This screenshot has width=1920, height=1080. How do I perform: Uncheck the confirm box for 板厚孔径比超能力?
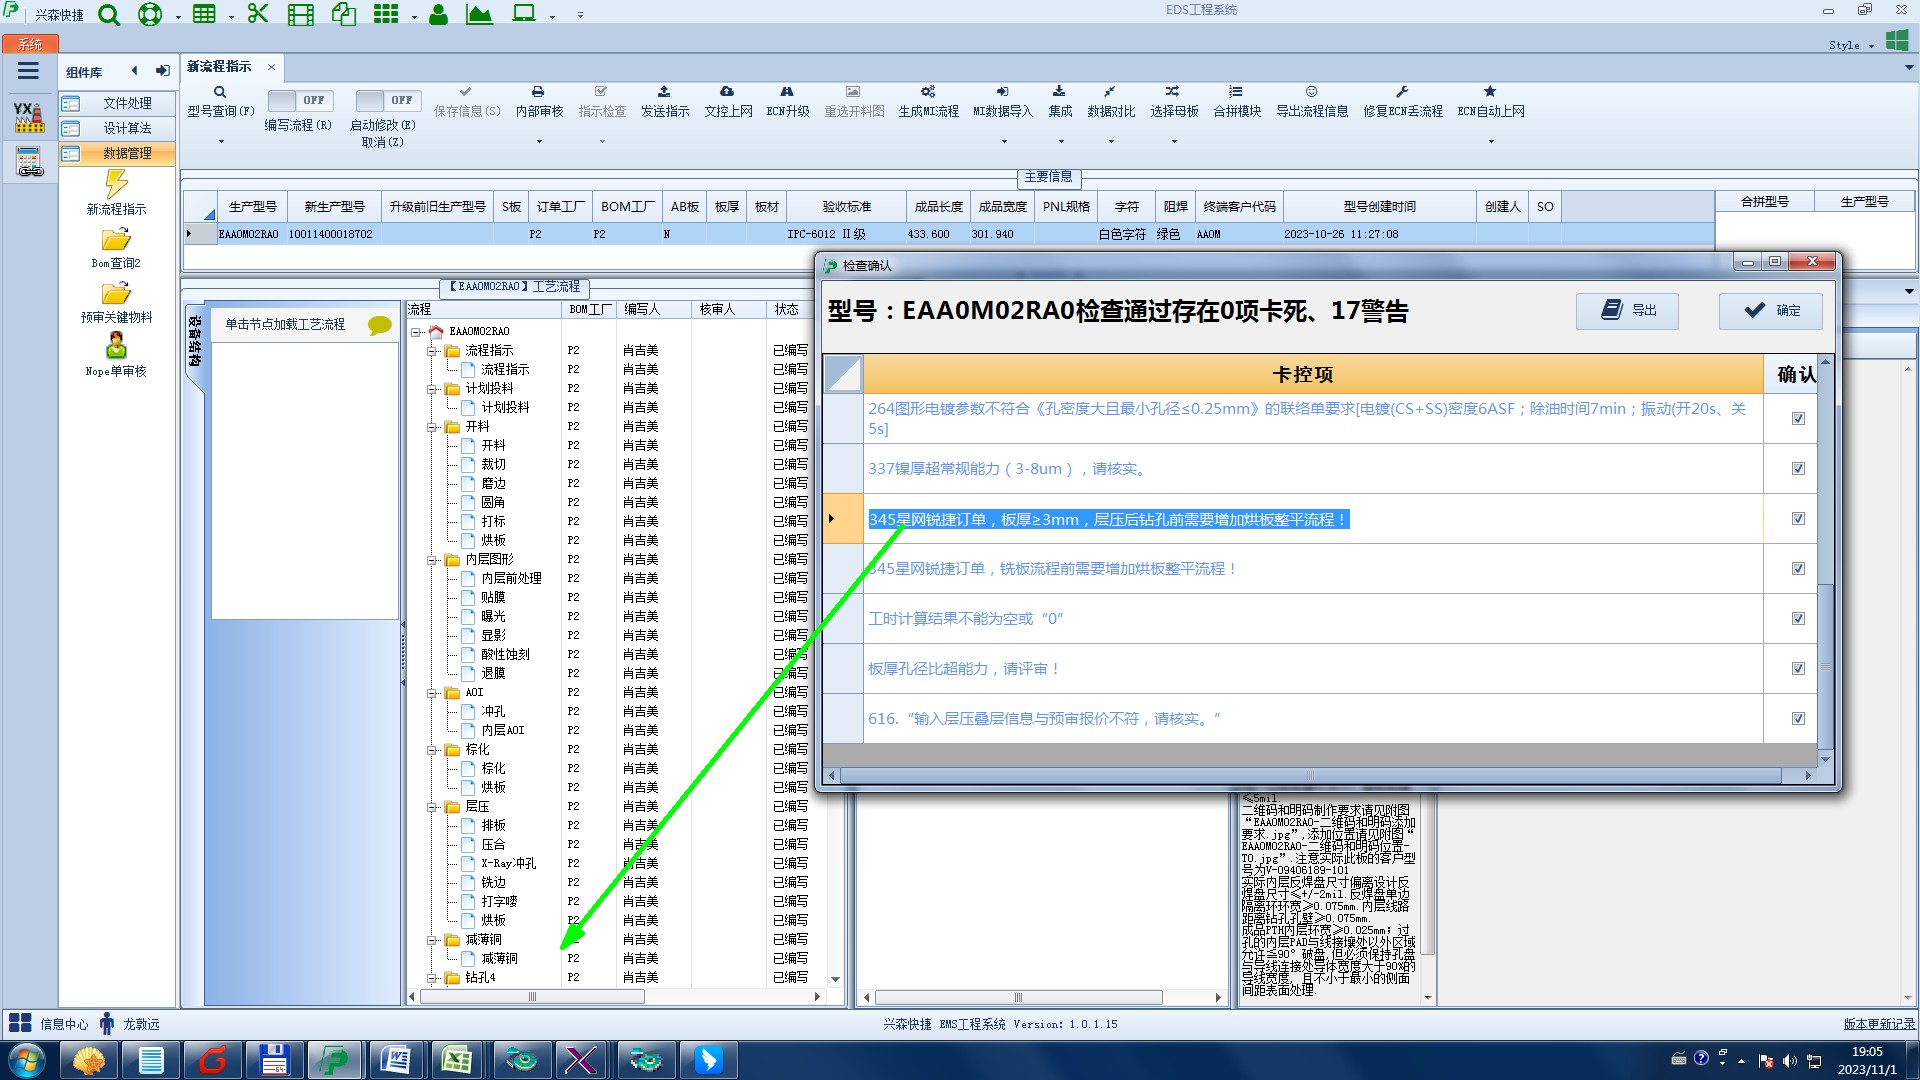(1798, 669)
